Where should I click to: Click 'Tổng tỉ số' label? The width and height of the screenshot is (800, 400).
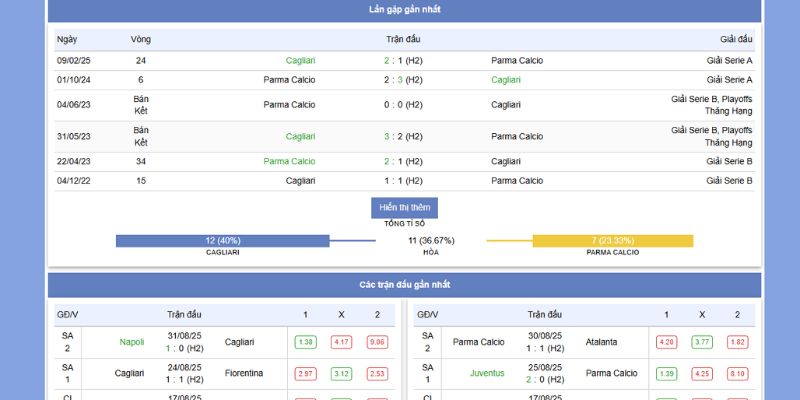pos(404,223)
